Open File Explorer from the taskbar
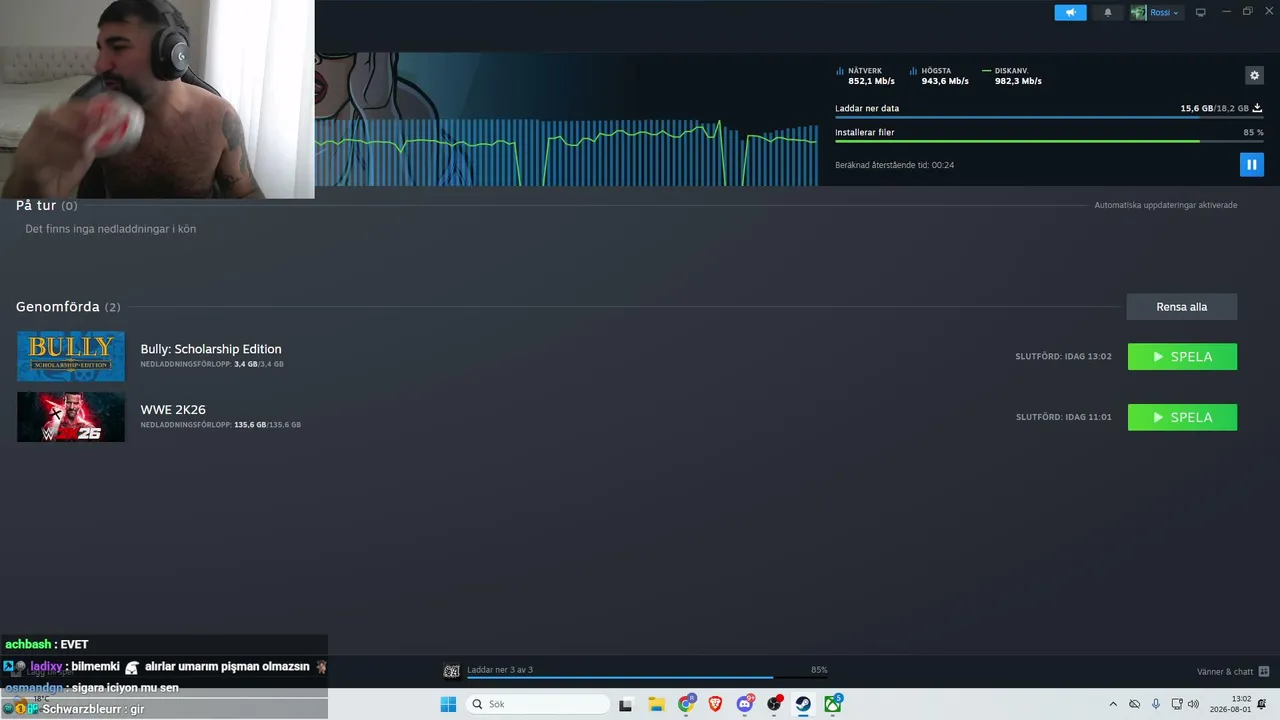This screenshot has height=720, width=1280. (x=656, y=704)
